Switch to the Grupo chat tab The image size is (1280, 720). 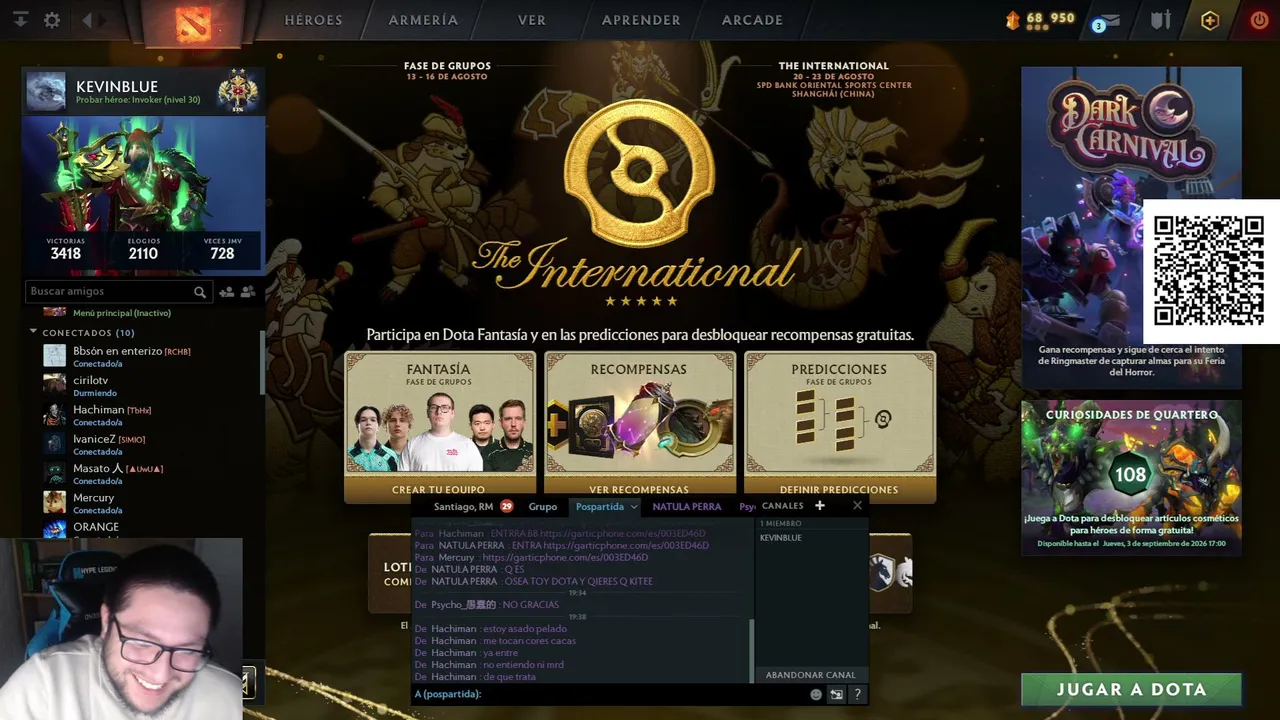tap(543, 507)
